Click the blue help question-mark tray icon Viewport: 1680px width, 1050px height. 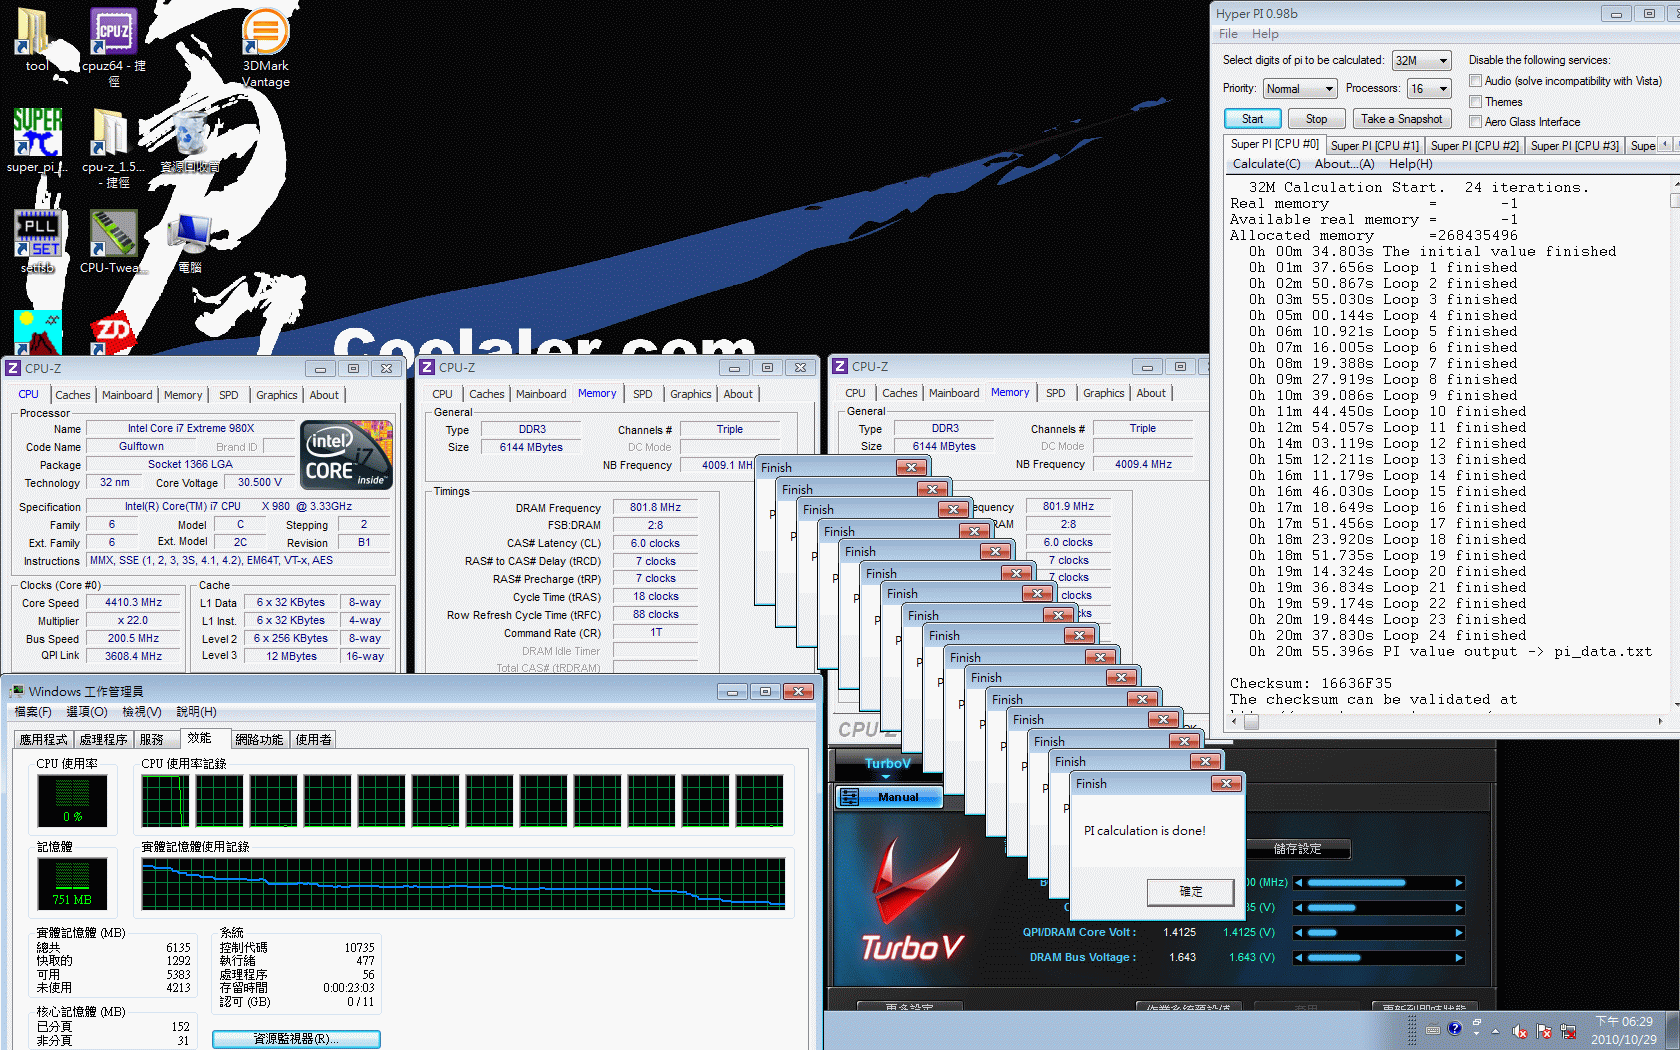(x=1454, y=1029)
